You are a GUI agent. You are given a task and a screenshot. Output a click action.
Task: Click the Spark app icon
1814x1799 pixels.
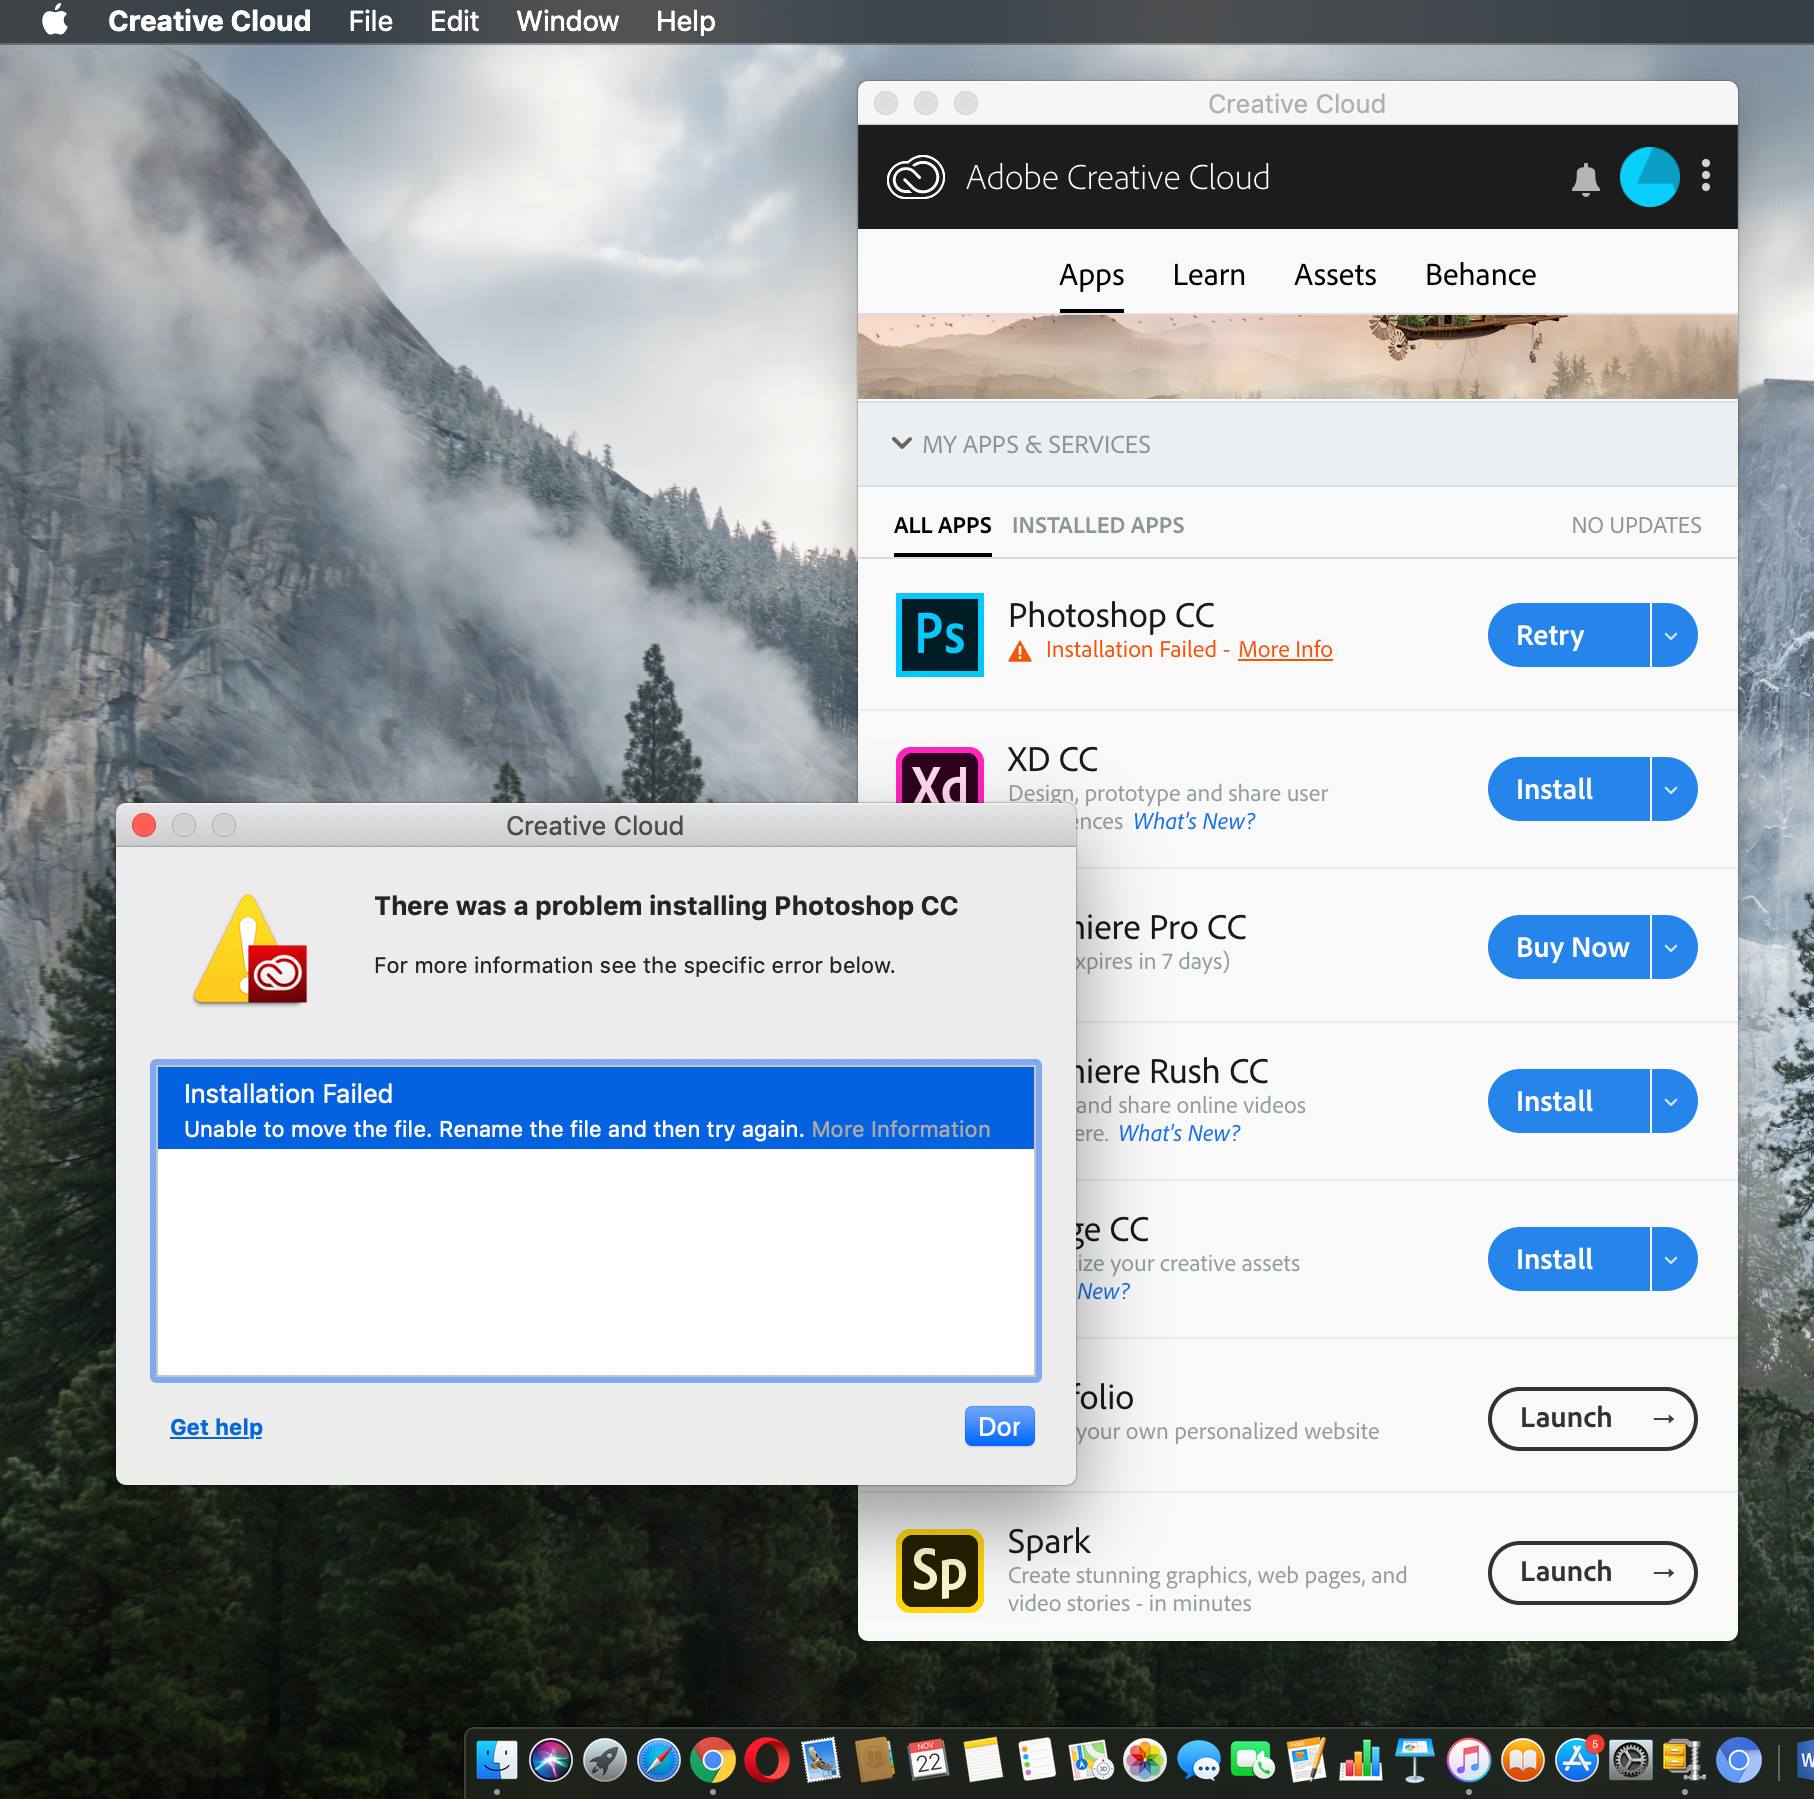[x=939, y=1570]
